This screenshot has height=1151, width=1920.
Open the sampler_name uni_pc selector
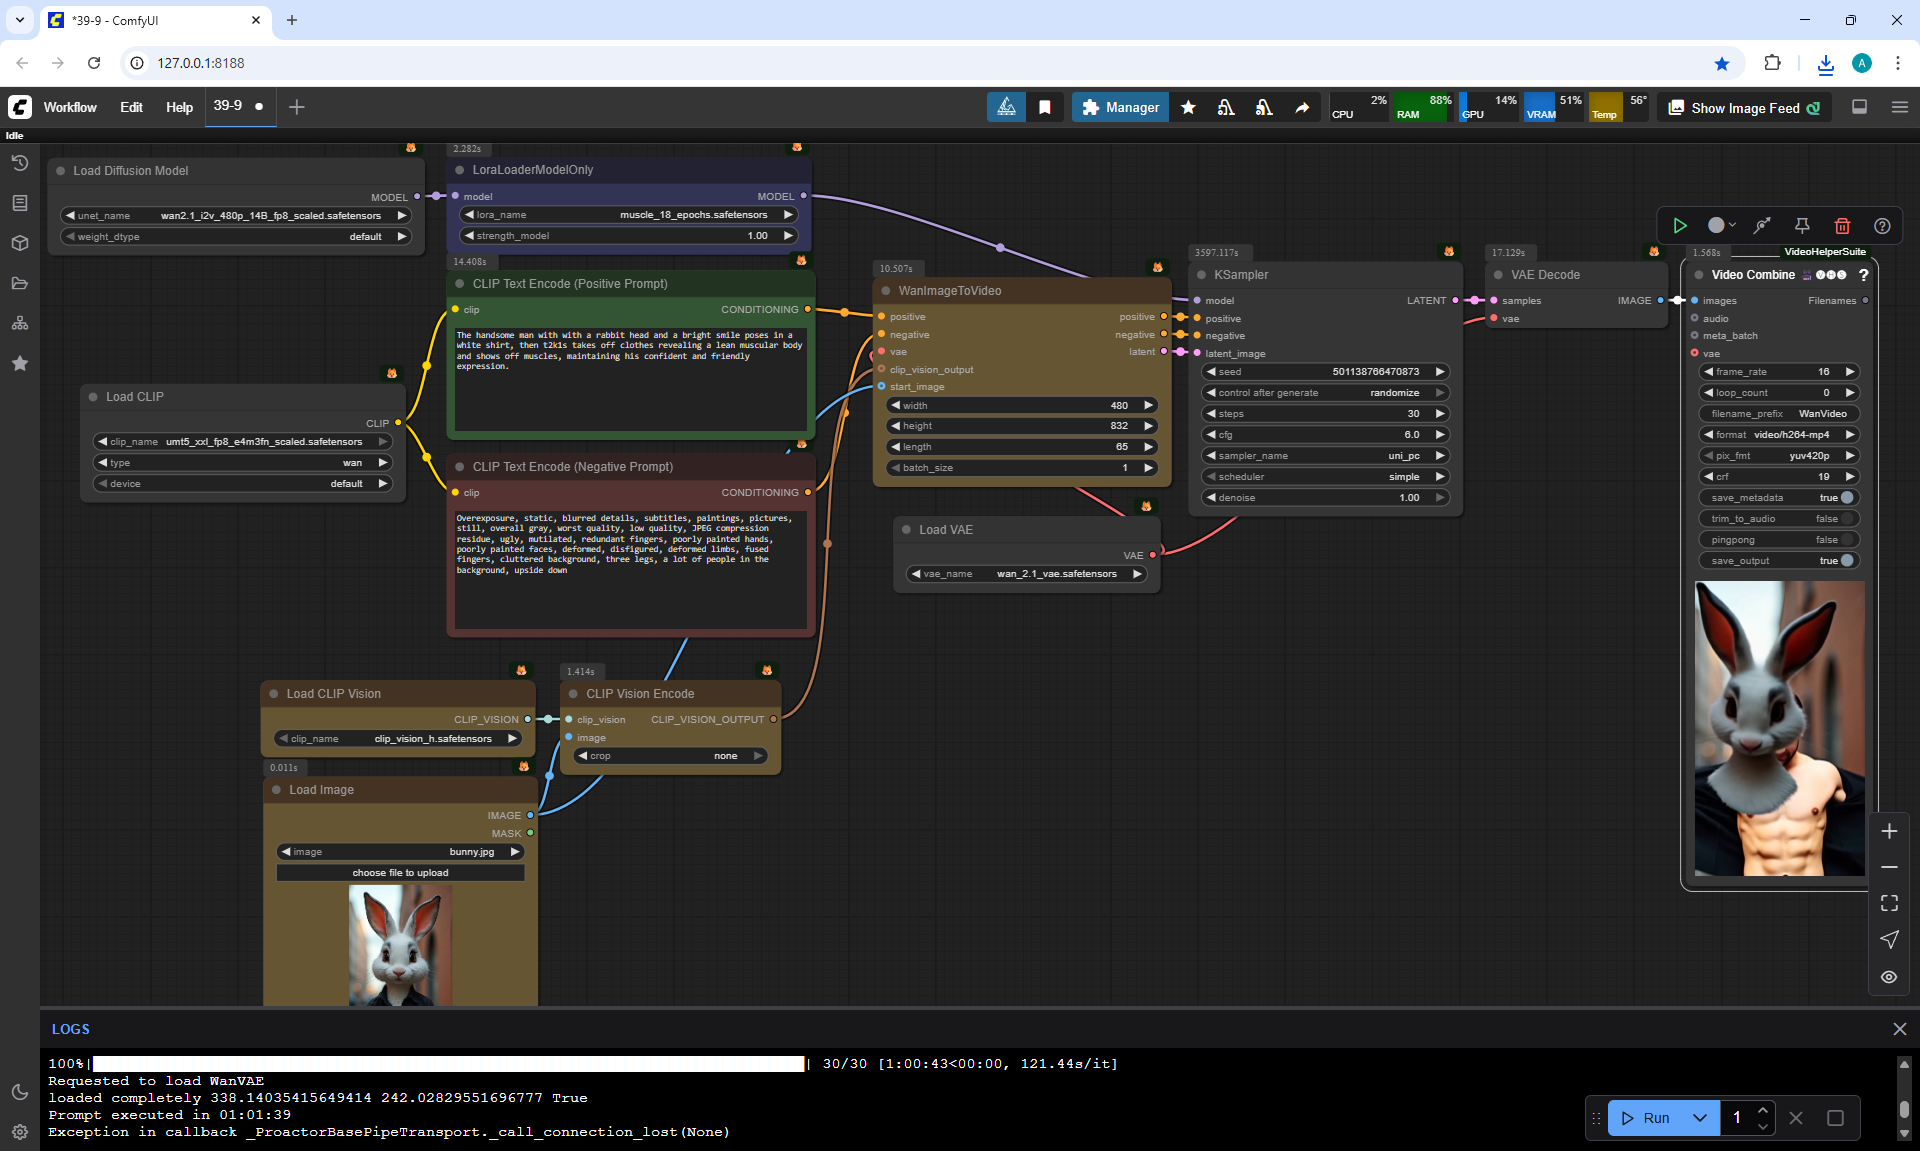[1325, 455]
